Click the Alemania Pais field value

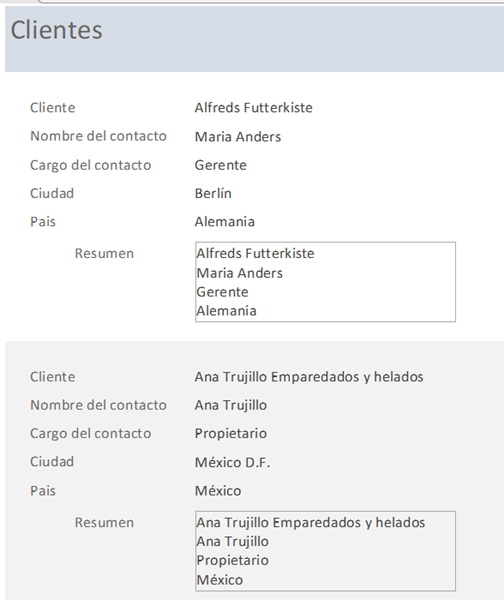(225, 222)
